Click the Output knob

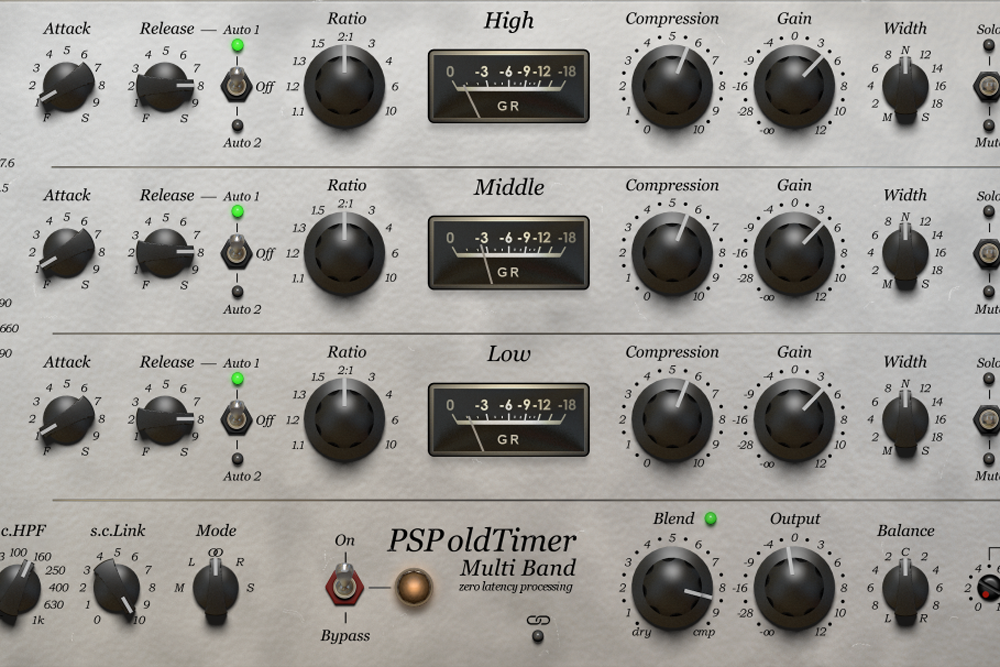(794, 587)
